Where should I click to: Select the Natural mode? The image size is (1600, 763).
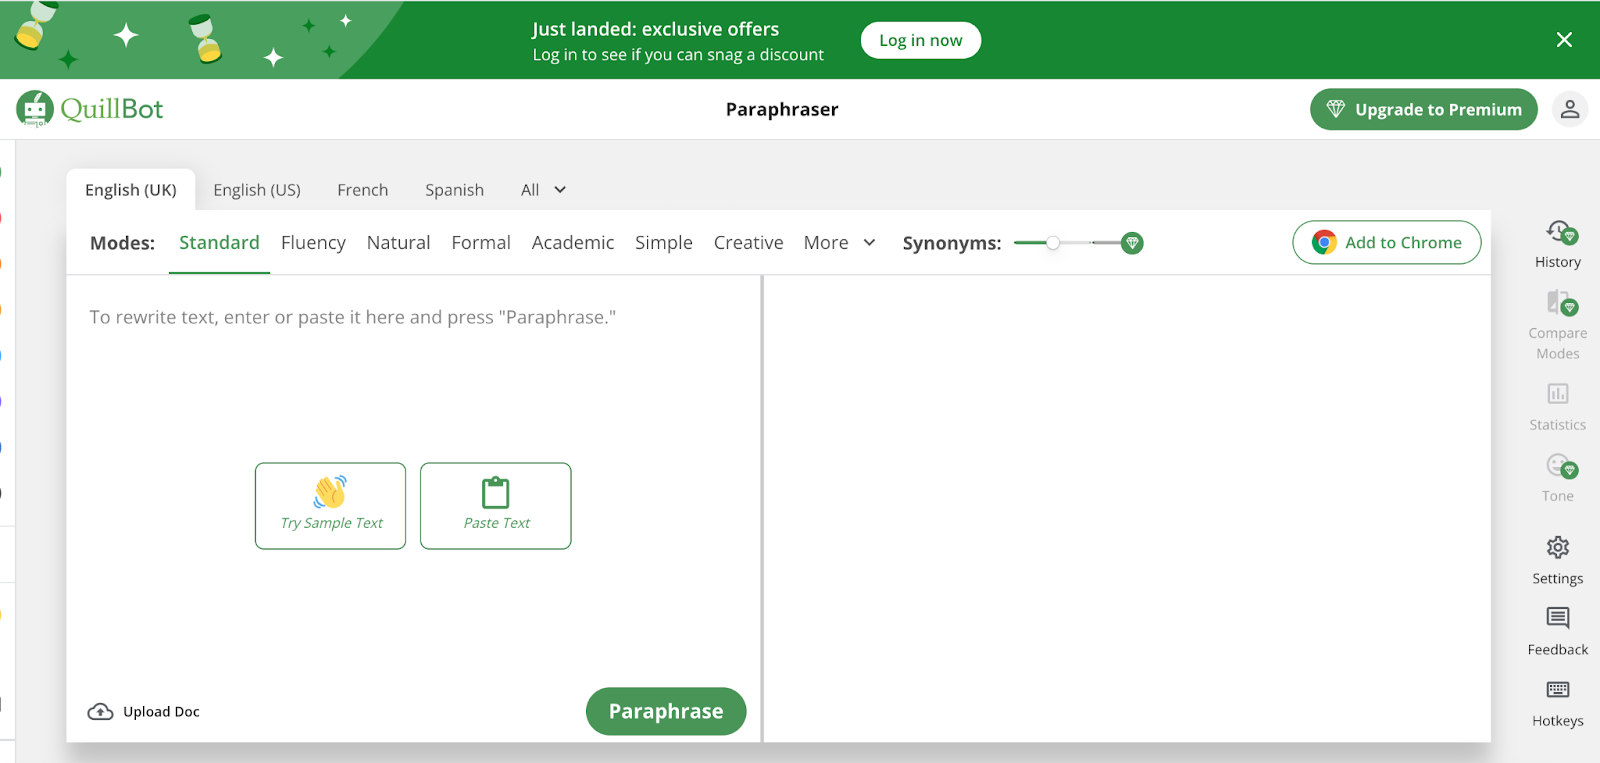398,243
